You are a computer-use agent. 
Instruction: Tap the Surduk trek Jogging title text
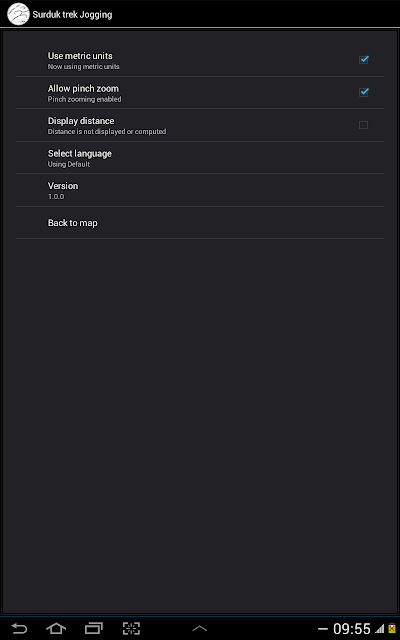(72, 15)
